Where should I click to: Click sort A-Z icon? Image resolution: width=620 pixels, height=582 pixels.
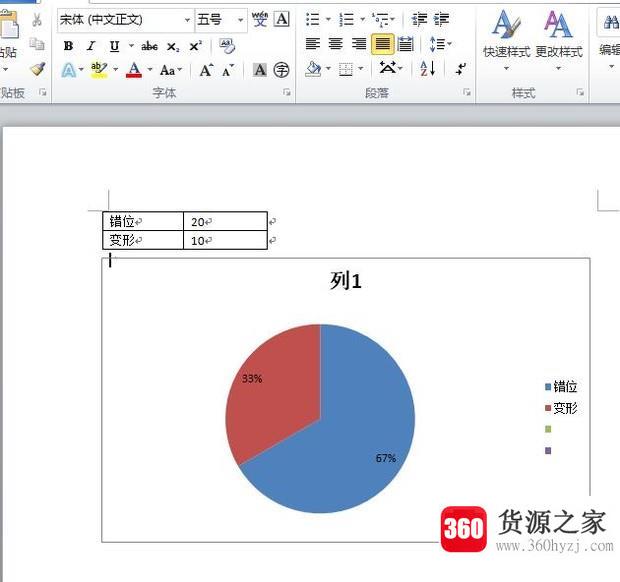pos(428,68)
